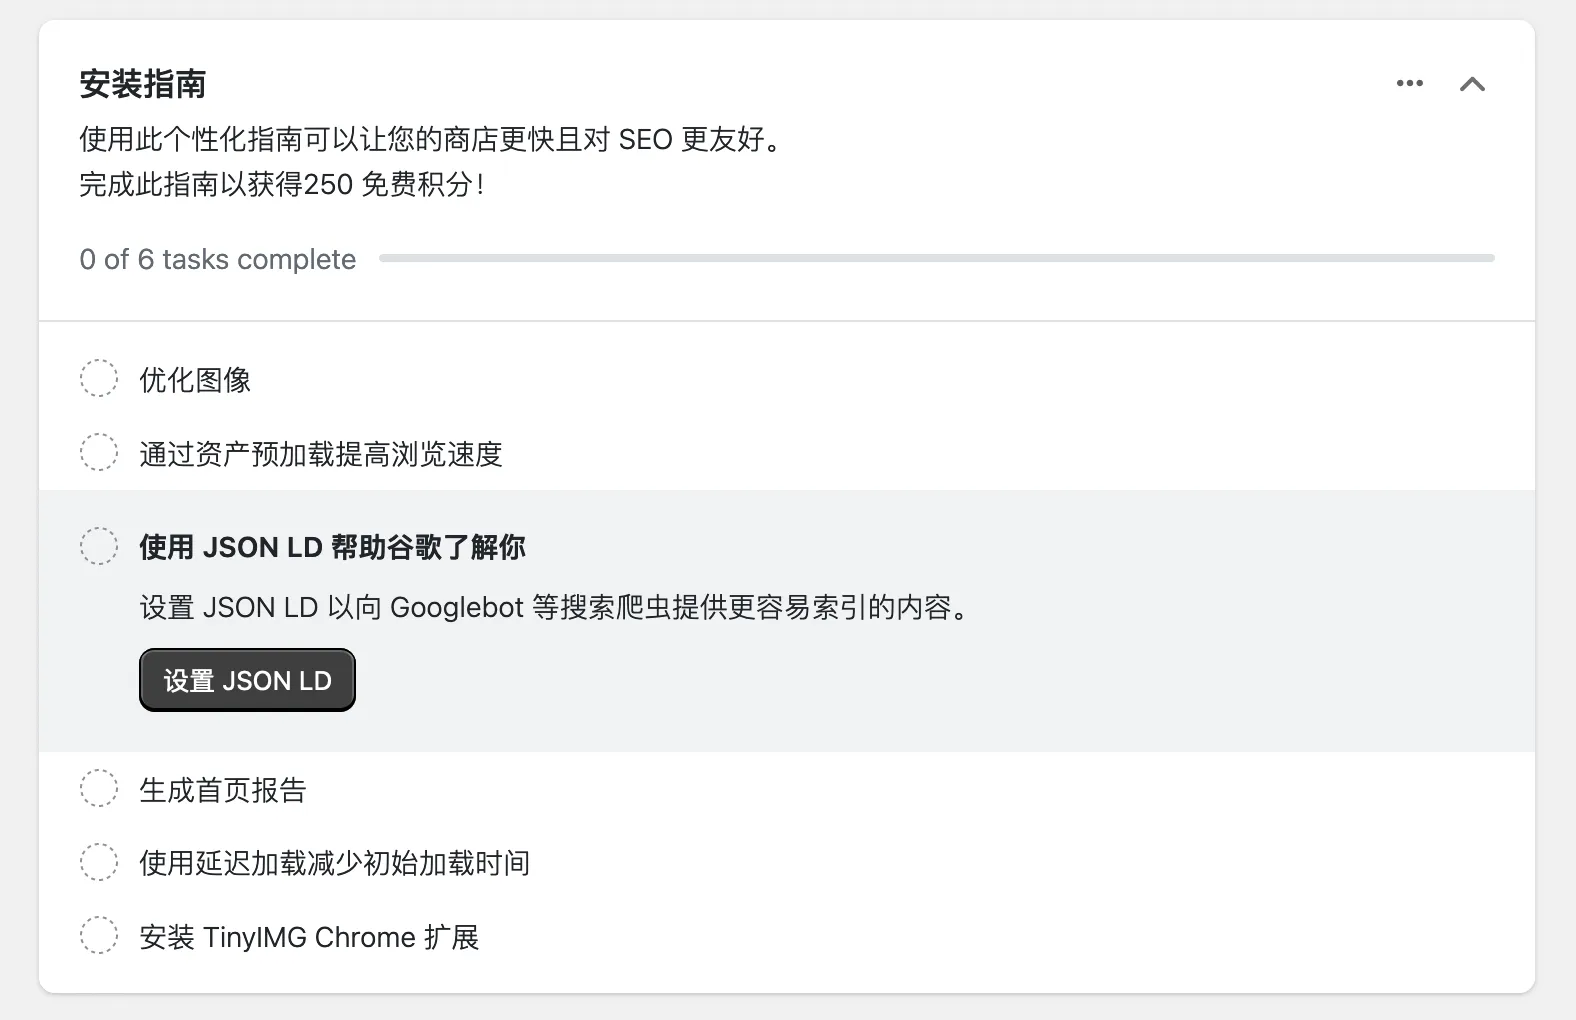
Task: Select the 使用延迟加载减少初始加载时间 task
Action: (x=334, y=863)
